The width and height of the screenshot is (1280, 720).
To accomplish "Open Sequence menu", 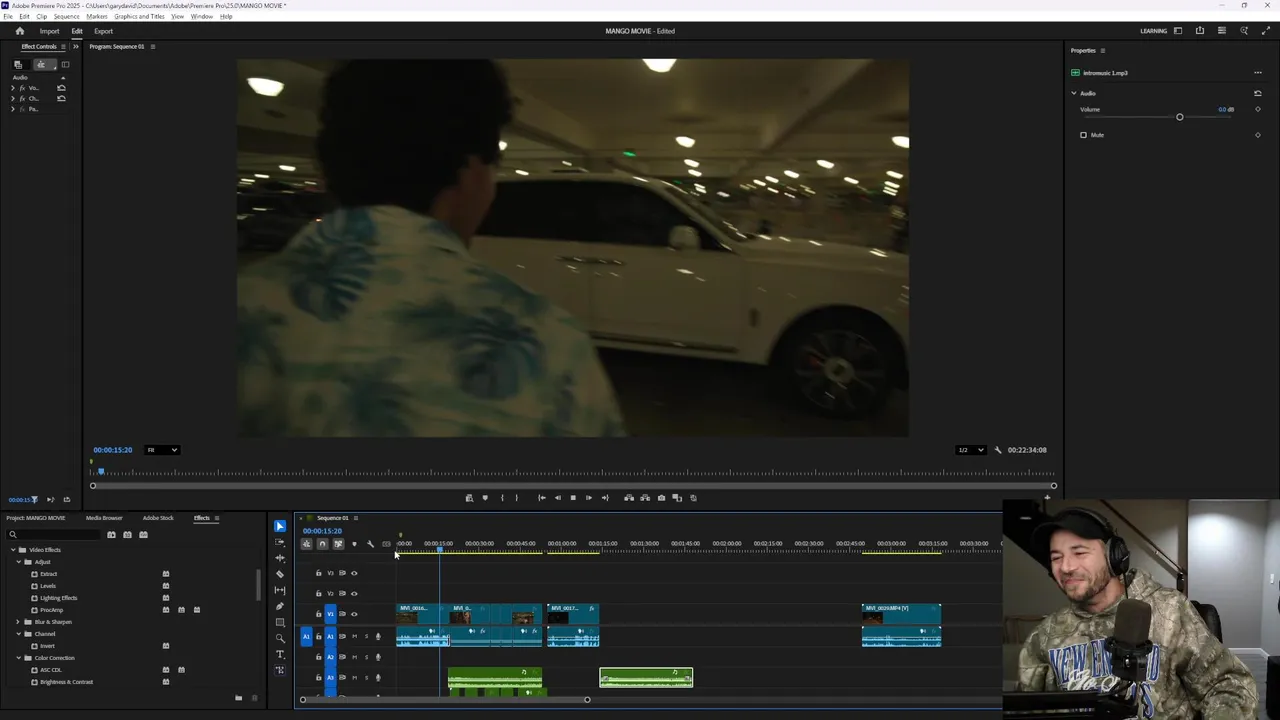I will tap(67, 17).
